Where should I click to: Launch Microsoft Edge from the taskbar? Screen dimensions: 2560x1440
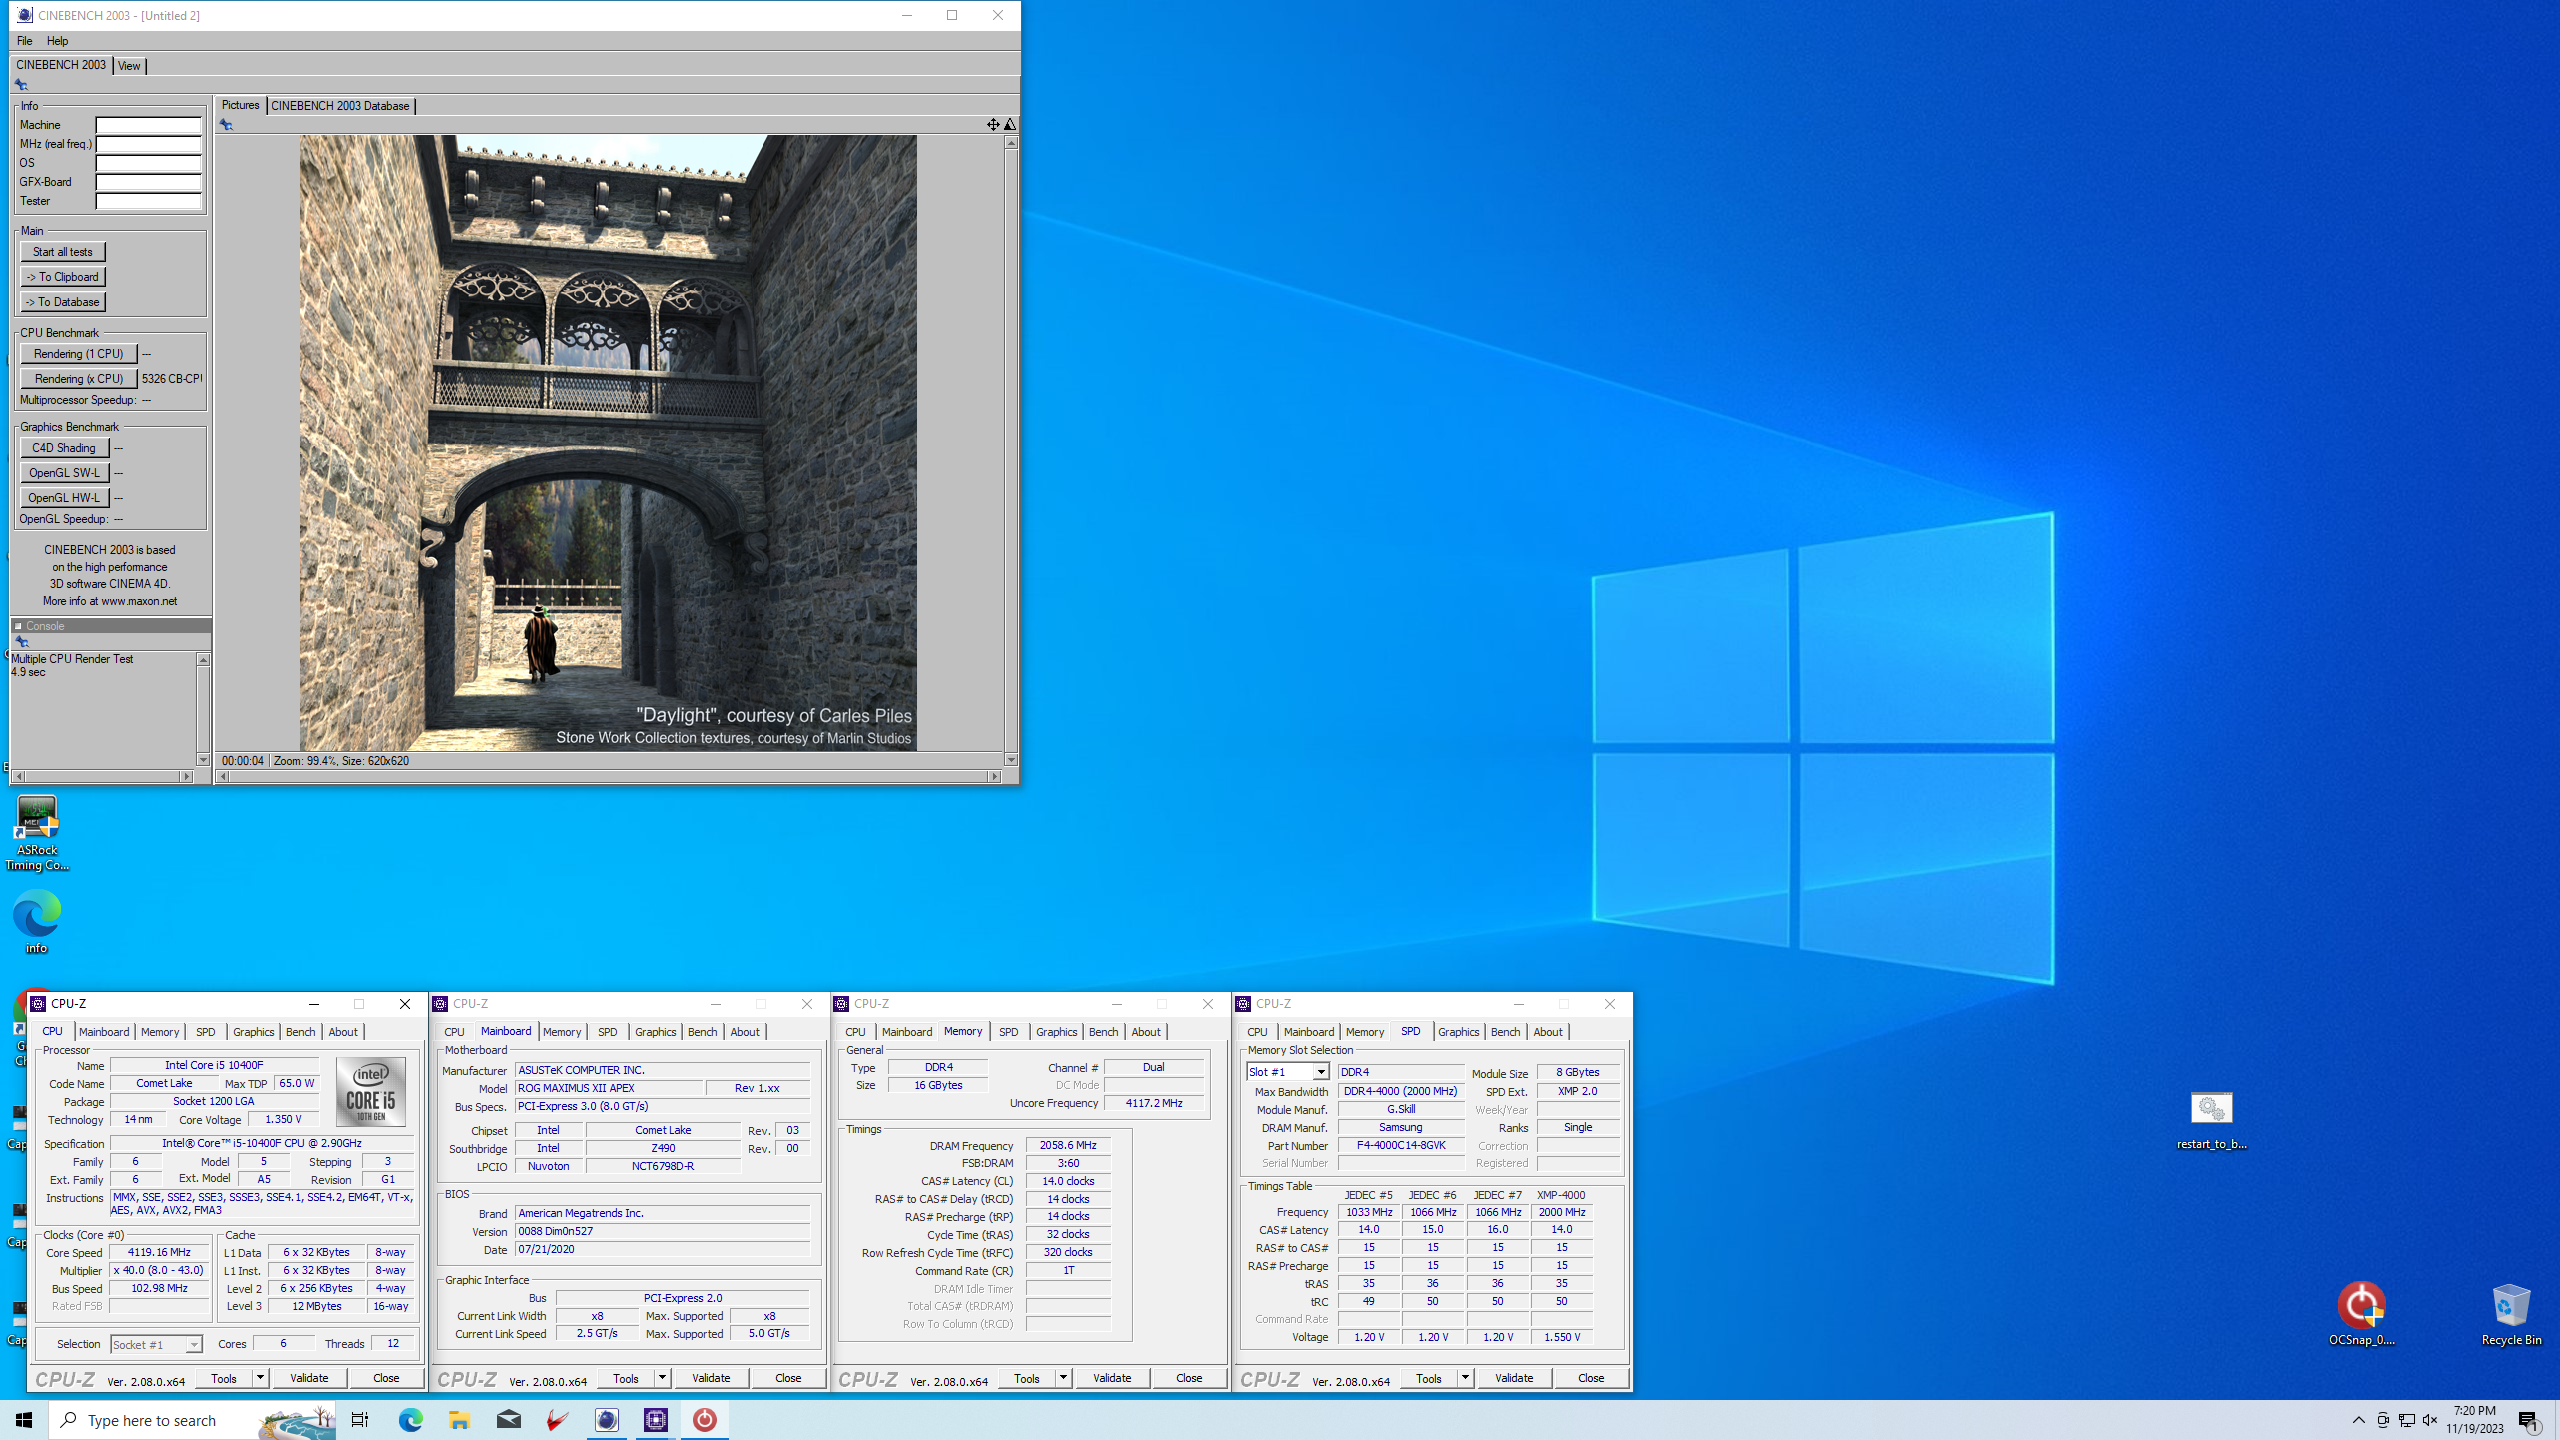point(410,1420)
